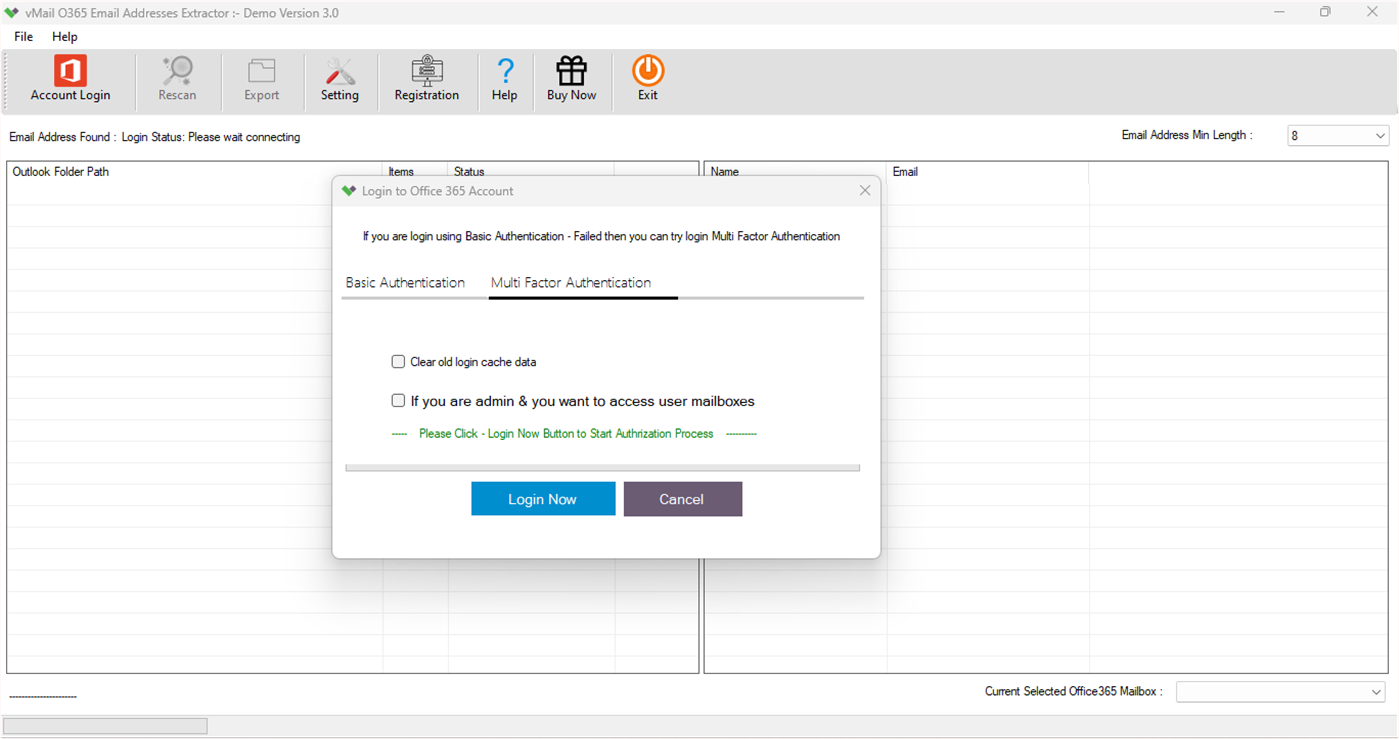Click the Login Now button
The width and height of the screenshot is (1399, 739).
click(543, 499)
